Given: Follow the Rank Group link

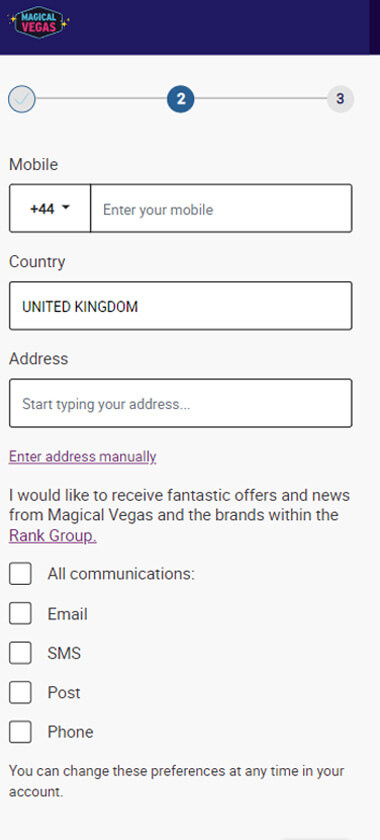Looking at the screenshot, I should point(53,536).
